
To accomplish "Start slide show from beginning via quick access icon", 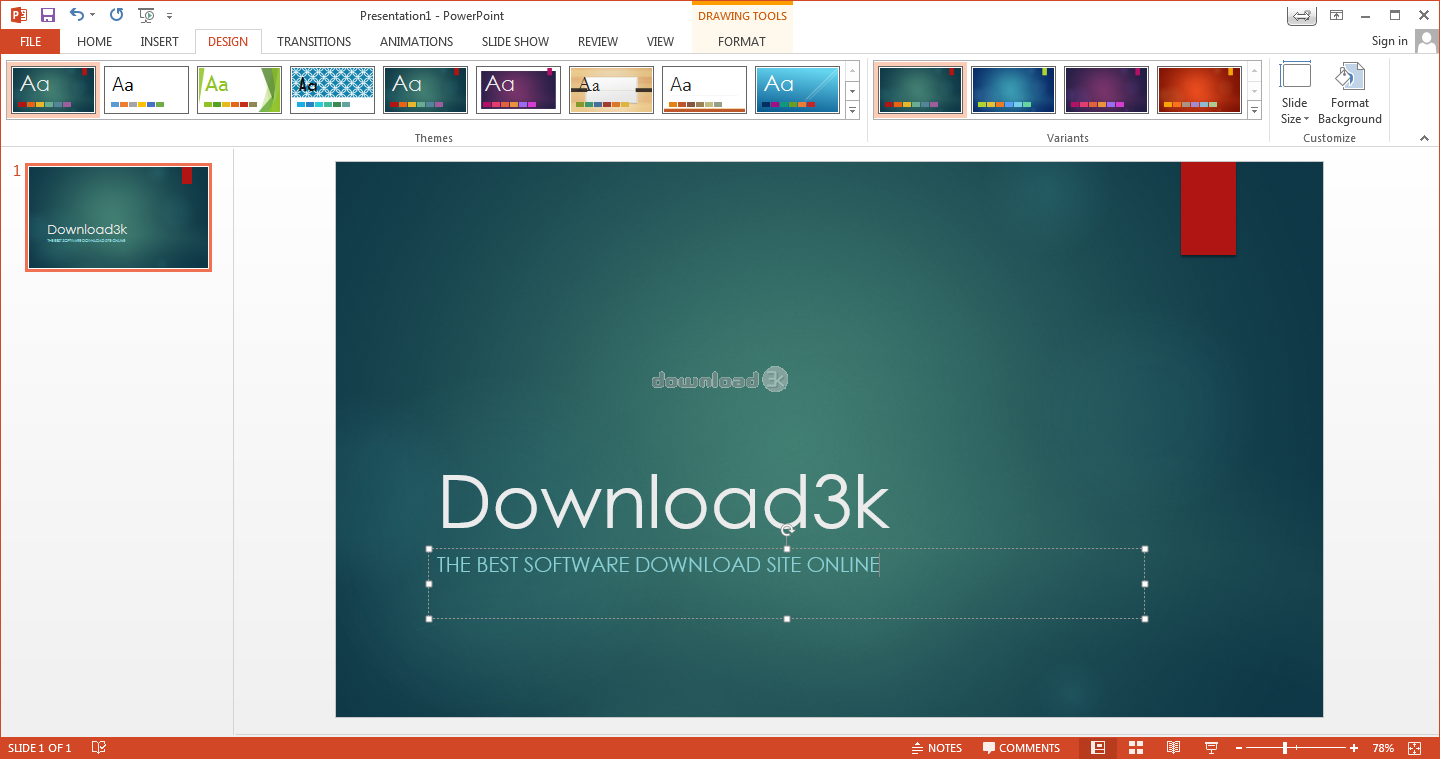I will (147, 15).
